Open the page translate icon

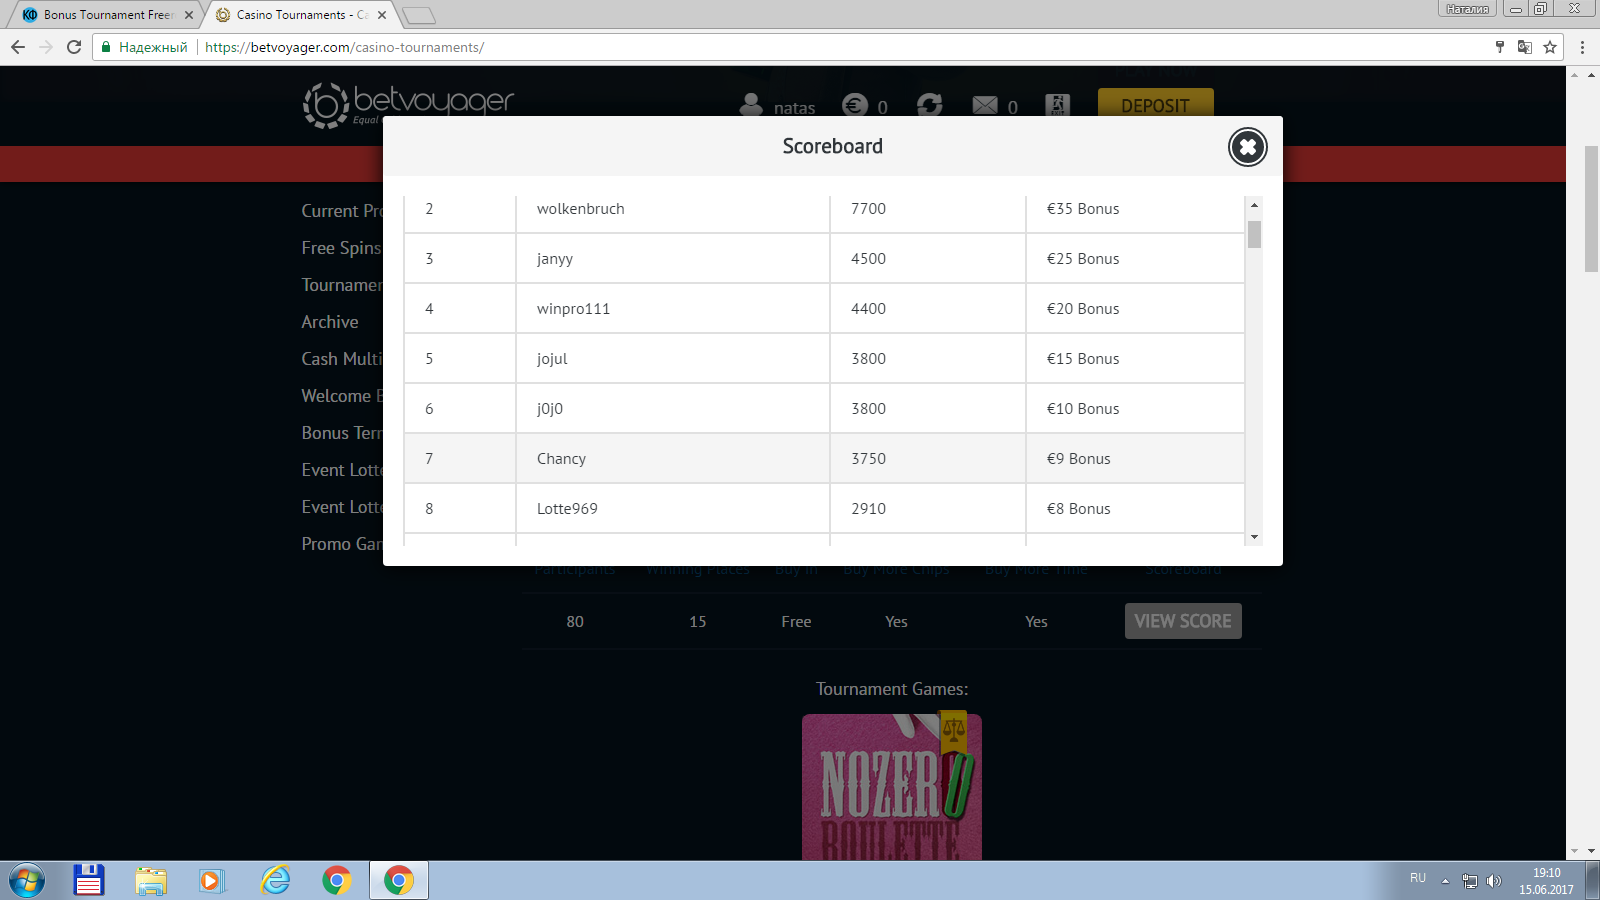[1524, 47]
